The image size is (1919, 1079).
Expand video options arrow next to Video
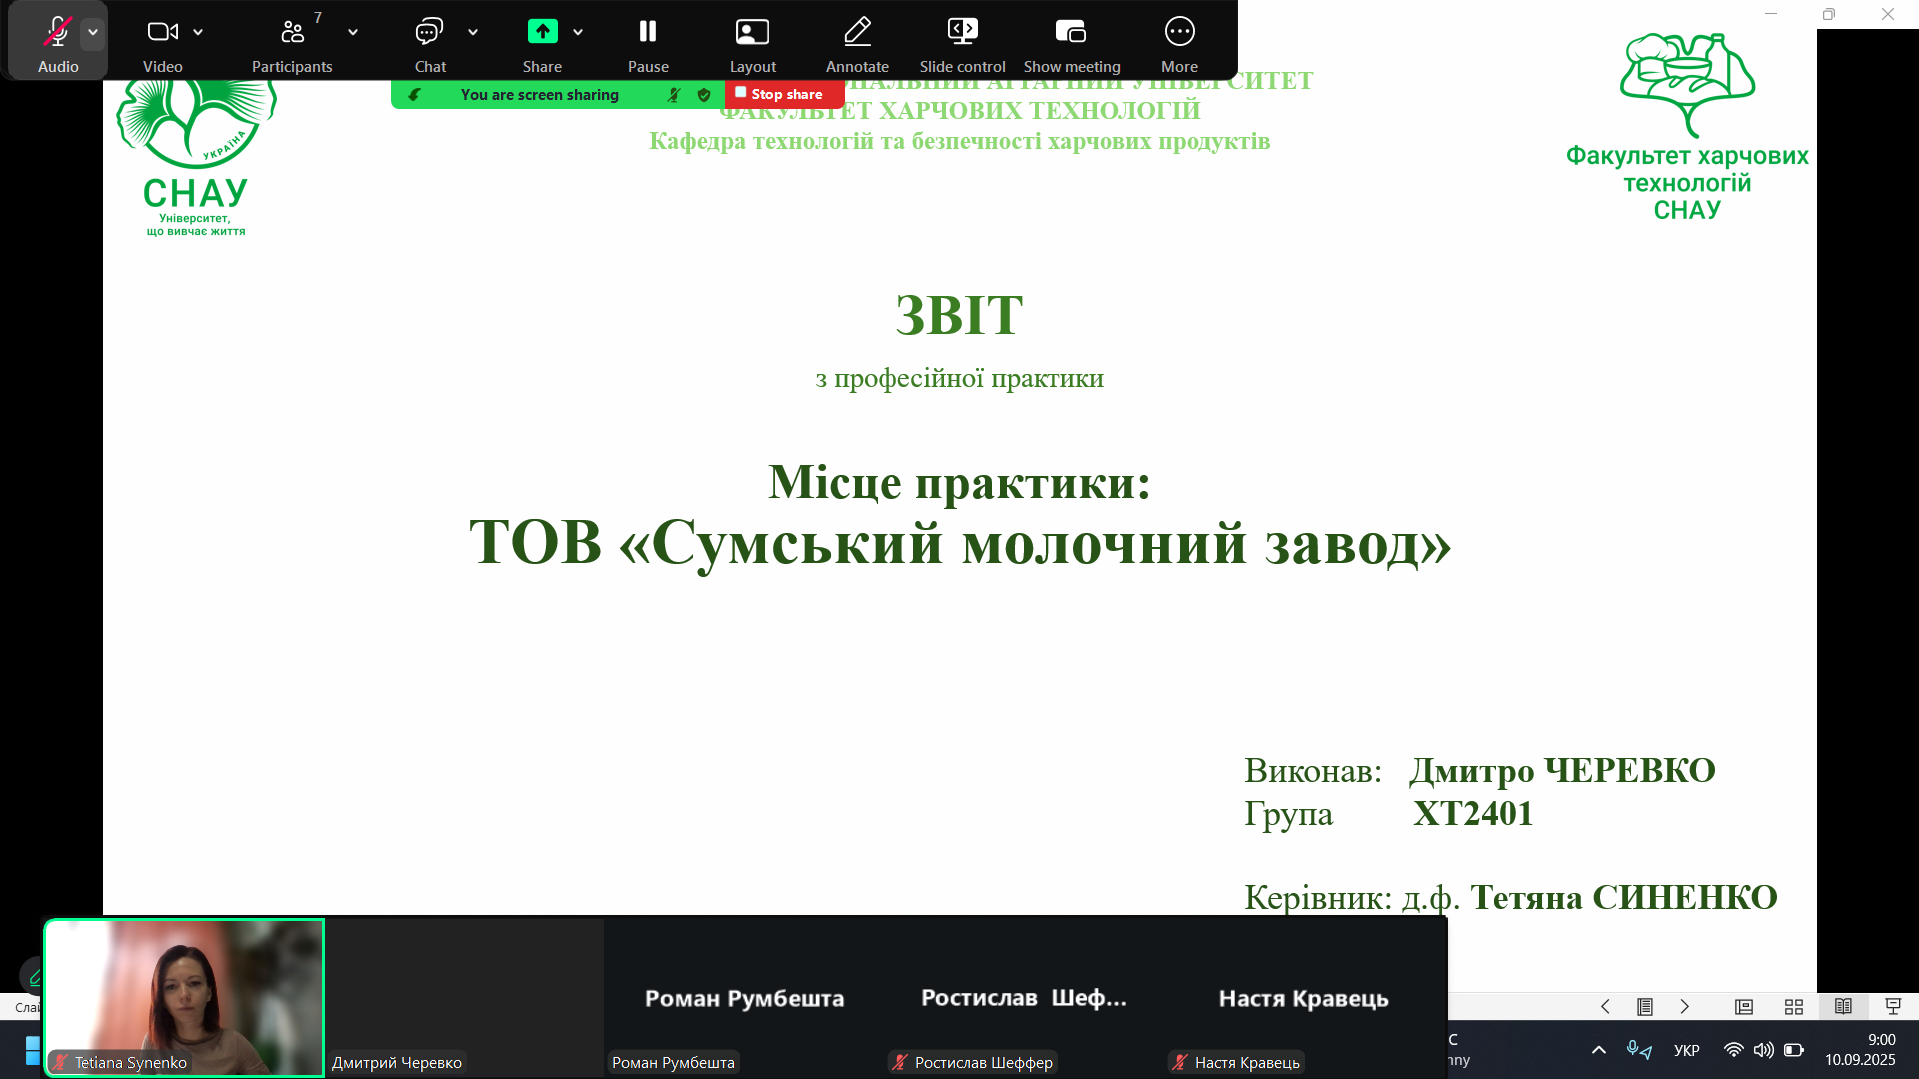coord(198,32)
